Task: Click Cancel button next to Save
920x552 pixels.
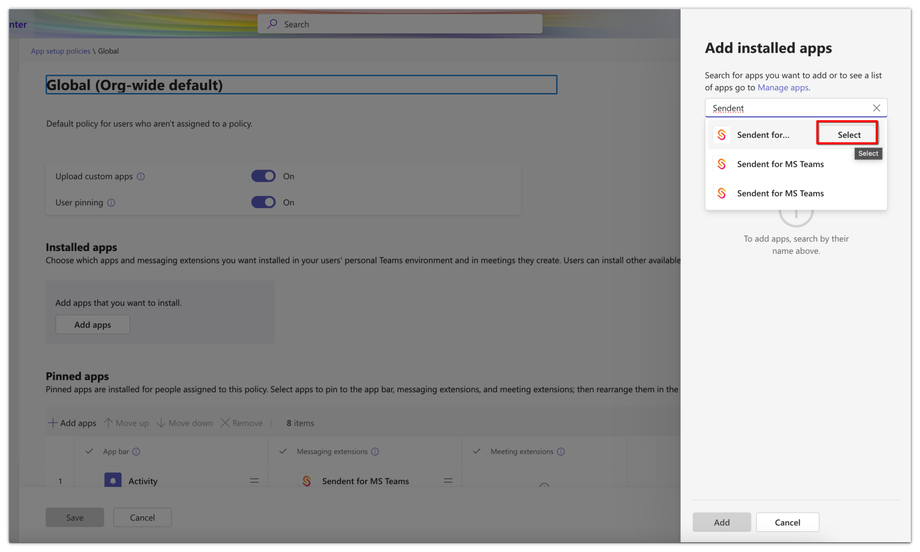Action: 142,517
